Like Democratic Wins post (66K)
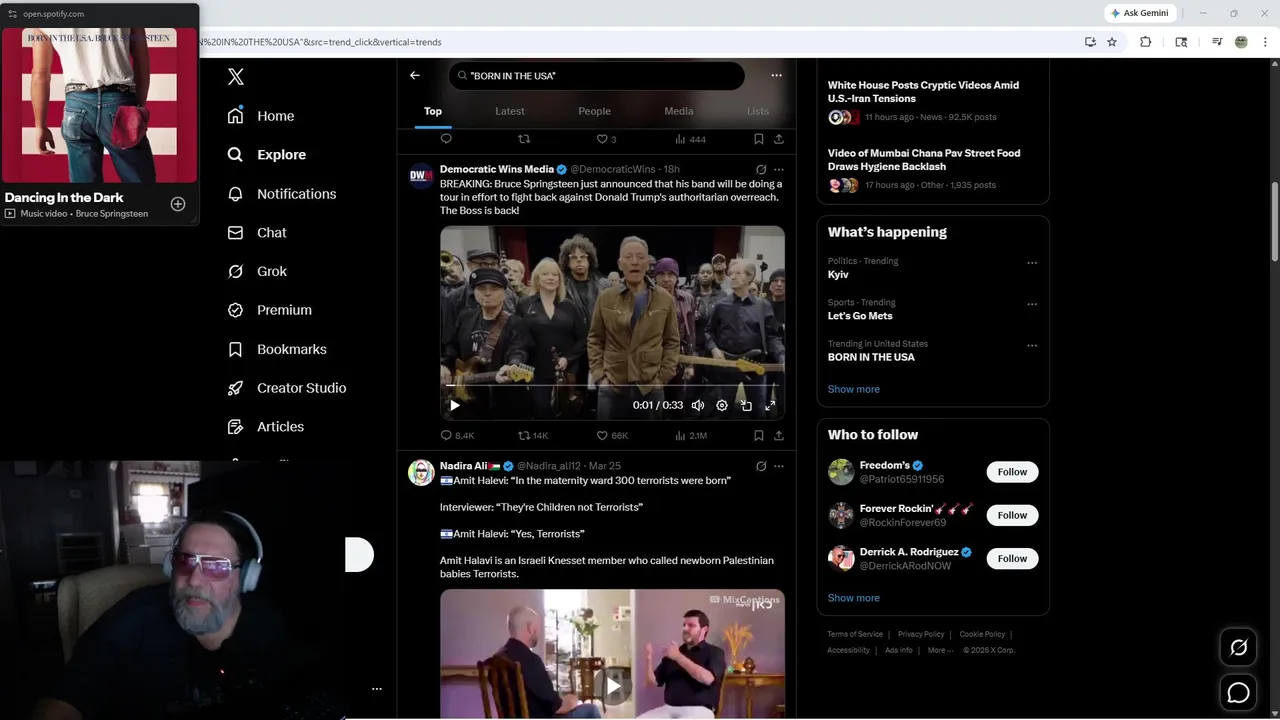1280x720 pixels. click(612, 436)
